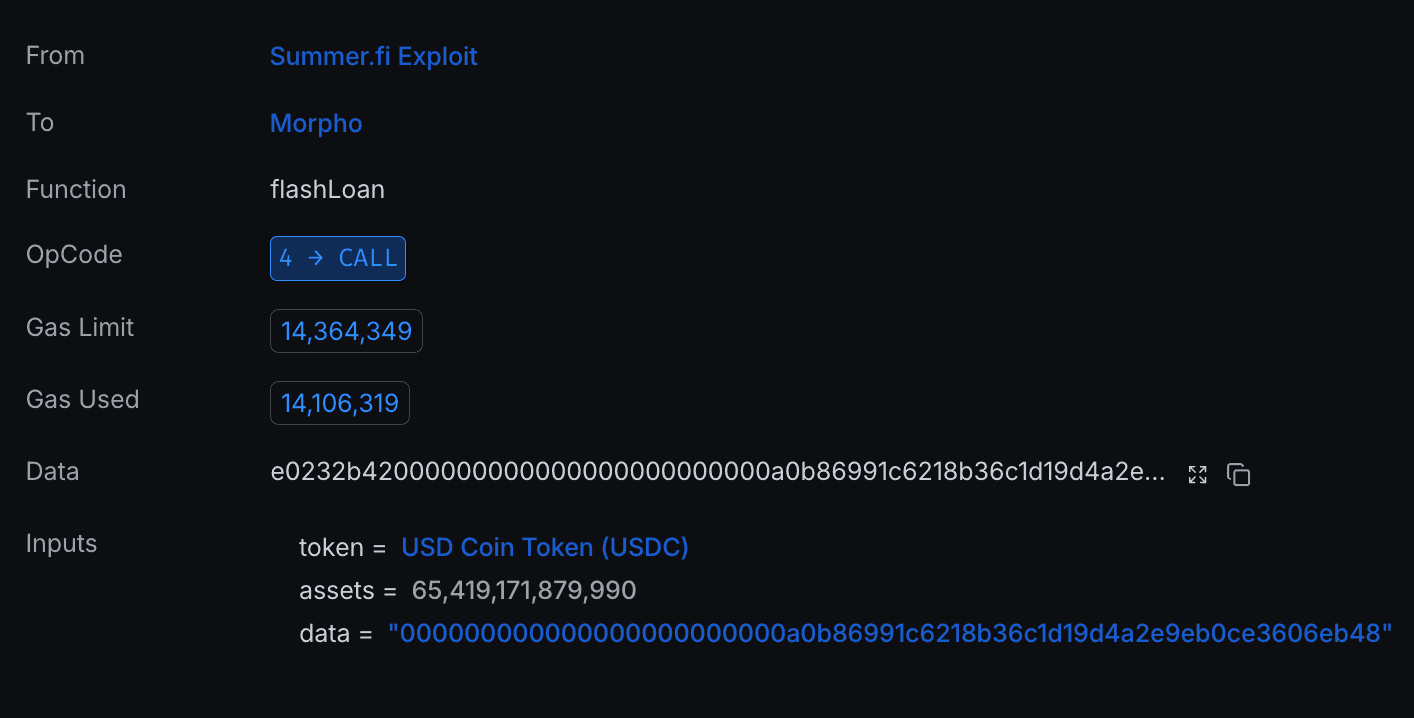
Task: Click the truncated Data hex text
Action: coord(718,472)
